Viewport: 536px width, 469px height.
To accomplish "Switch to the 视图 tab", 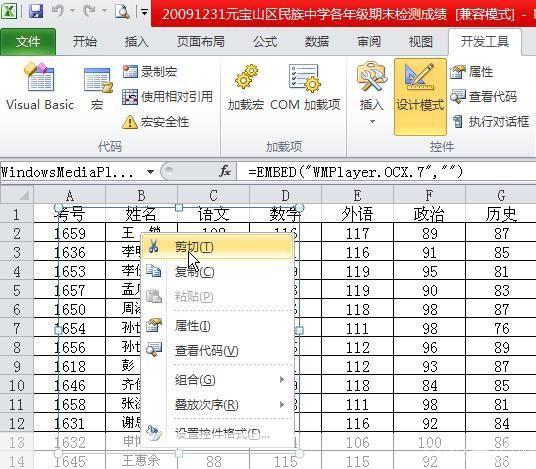I will [421, 42].
